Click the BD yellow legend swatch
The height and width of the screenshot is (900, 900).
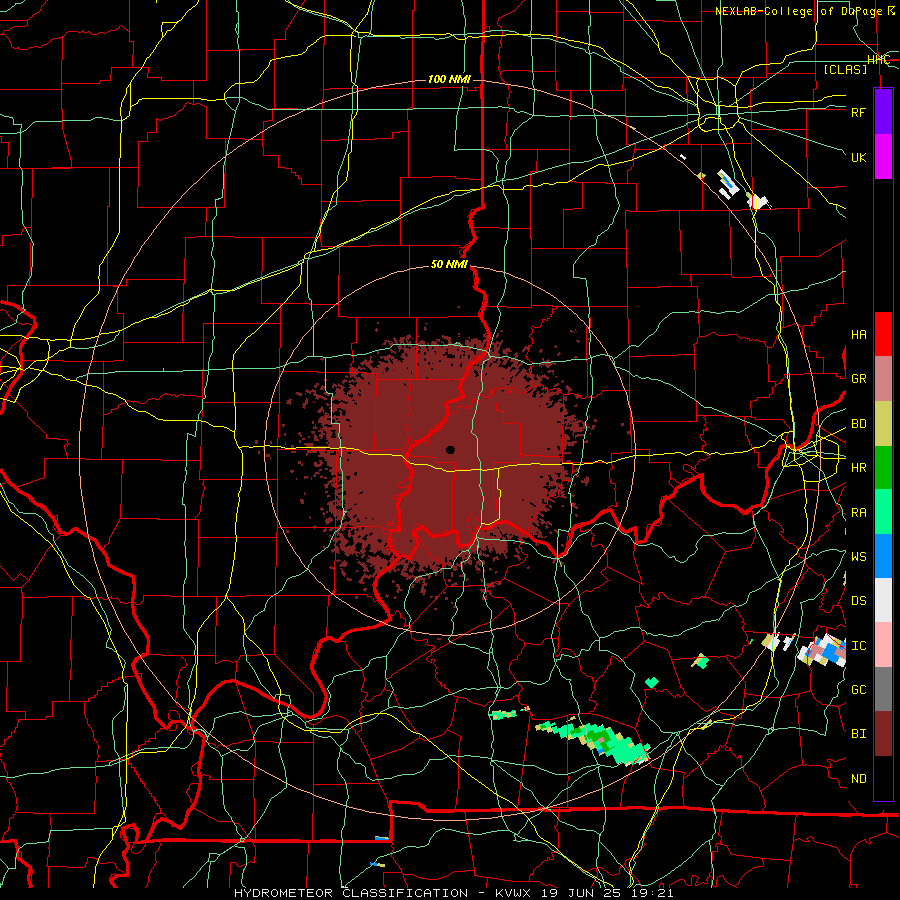[883, 424]
